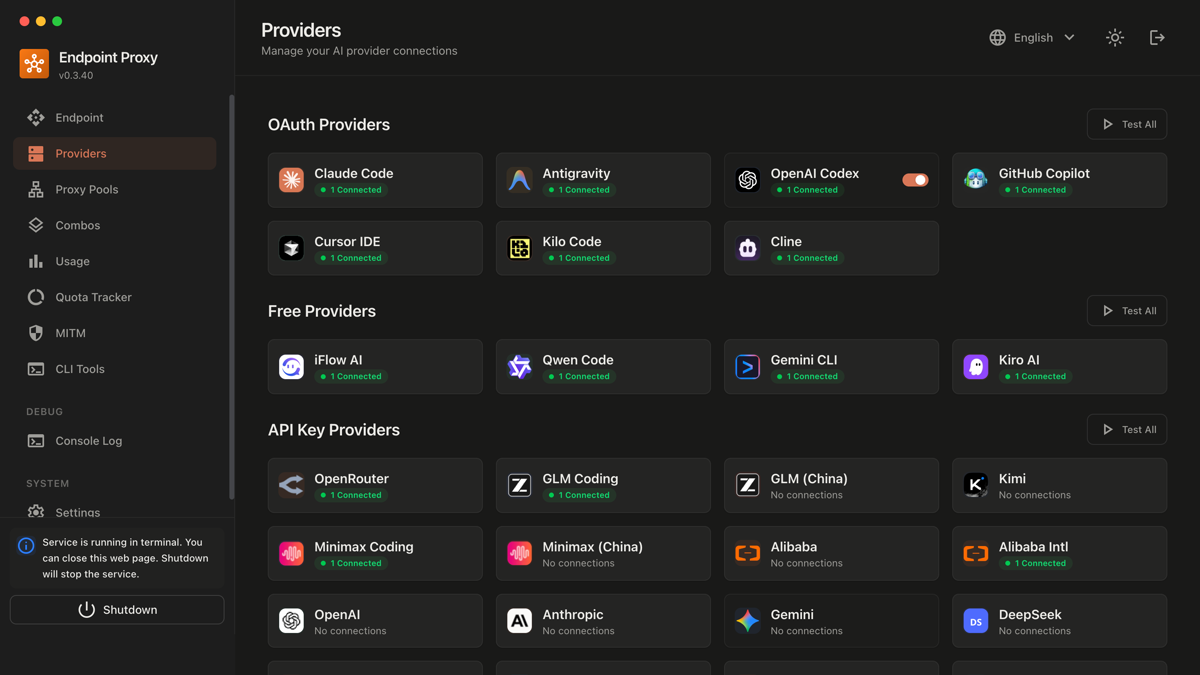Click the Kiro AI ghost icon
The image size is (1200, 675).
pos(975,367)
